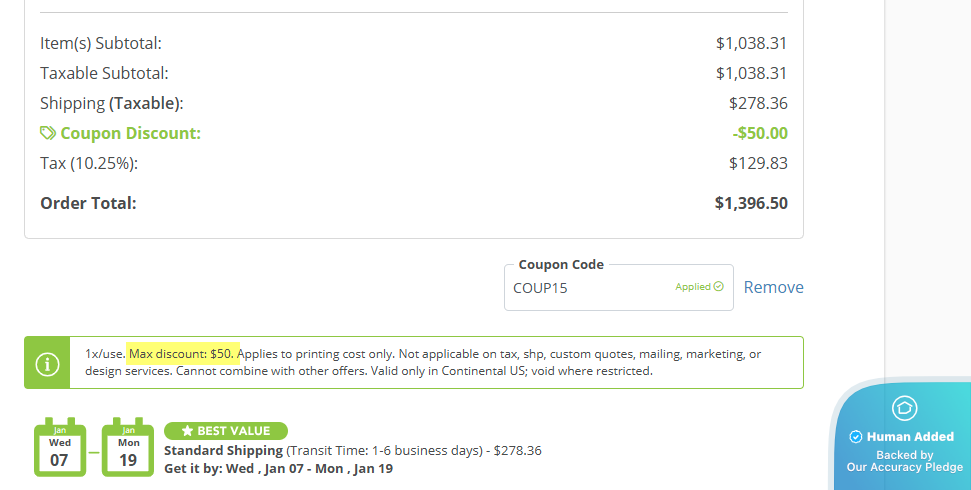
Task: Click the highlighted Max discount $50 text
Action: [x=183, y=353]
